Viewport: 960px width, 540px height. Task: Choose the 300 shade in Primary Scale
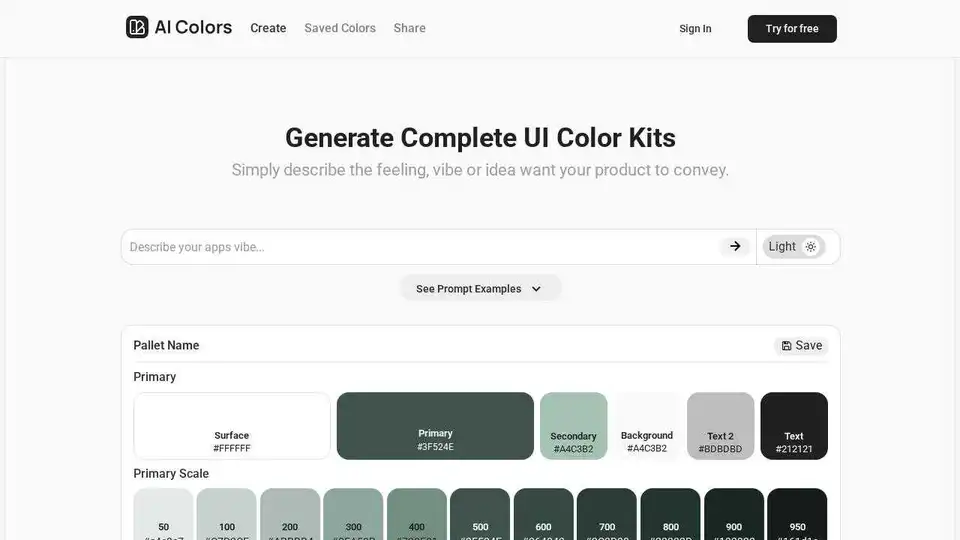pyautogui.click(x=353, y=514)
